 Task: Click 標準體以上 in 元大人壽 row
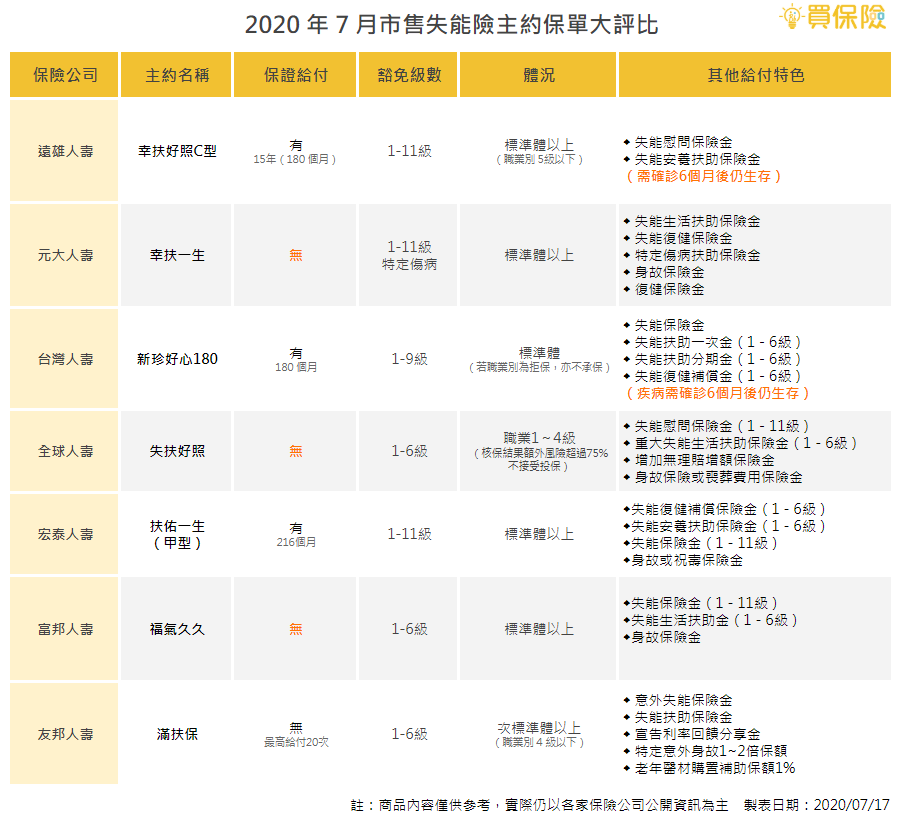pyautogui.click(x=539, y=255)
